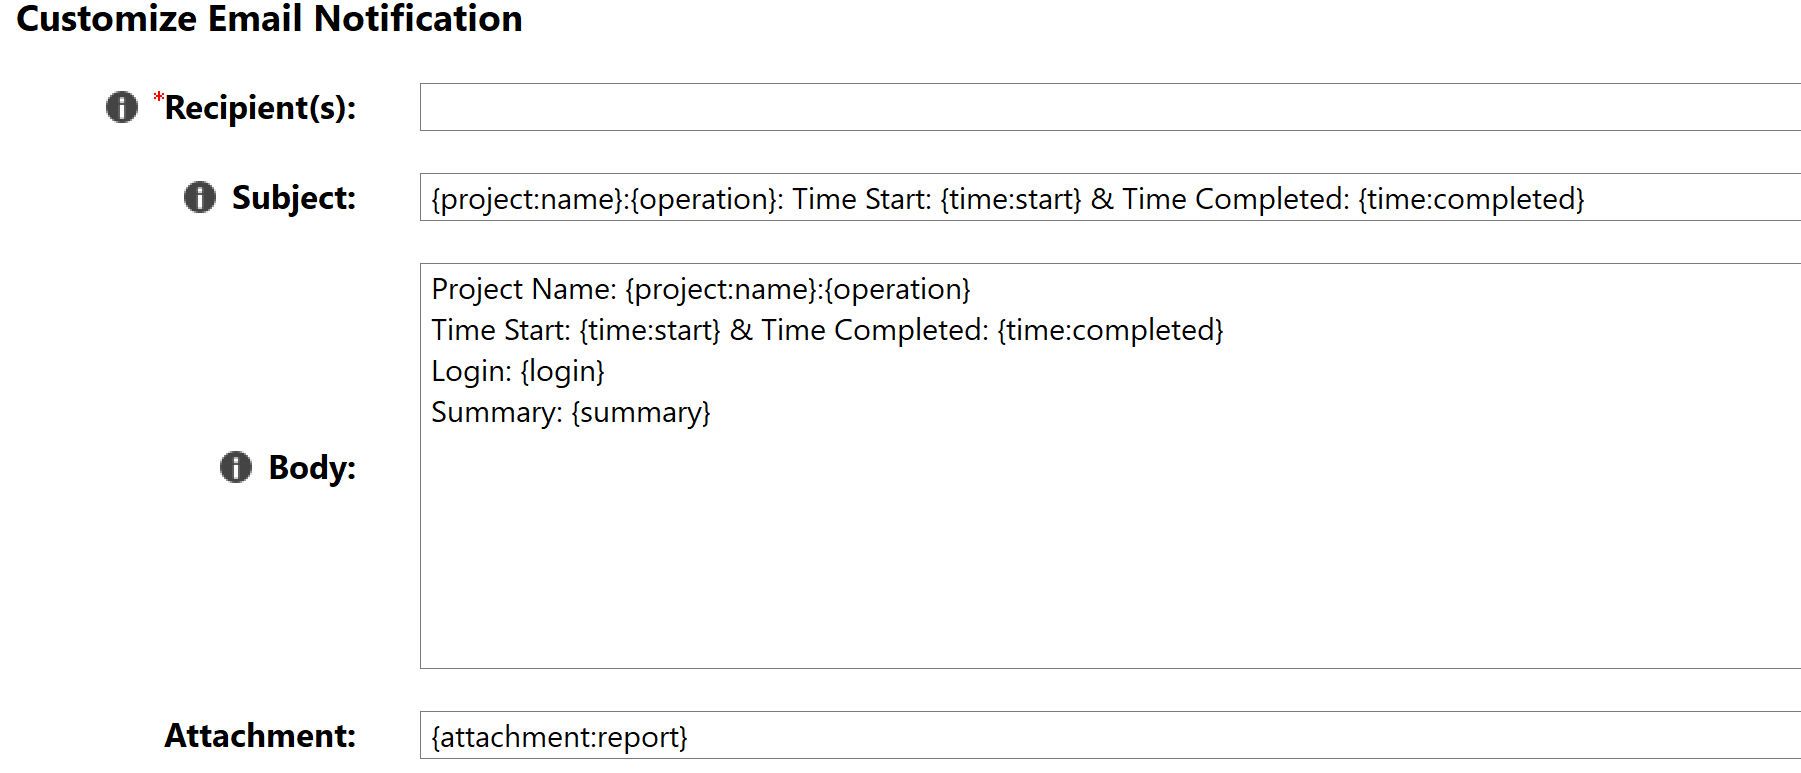1801x773 pixels.
Task: Select the {summary} placeholder text
Action: tap(642, 411)
